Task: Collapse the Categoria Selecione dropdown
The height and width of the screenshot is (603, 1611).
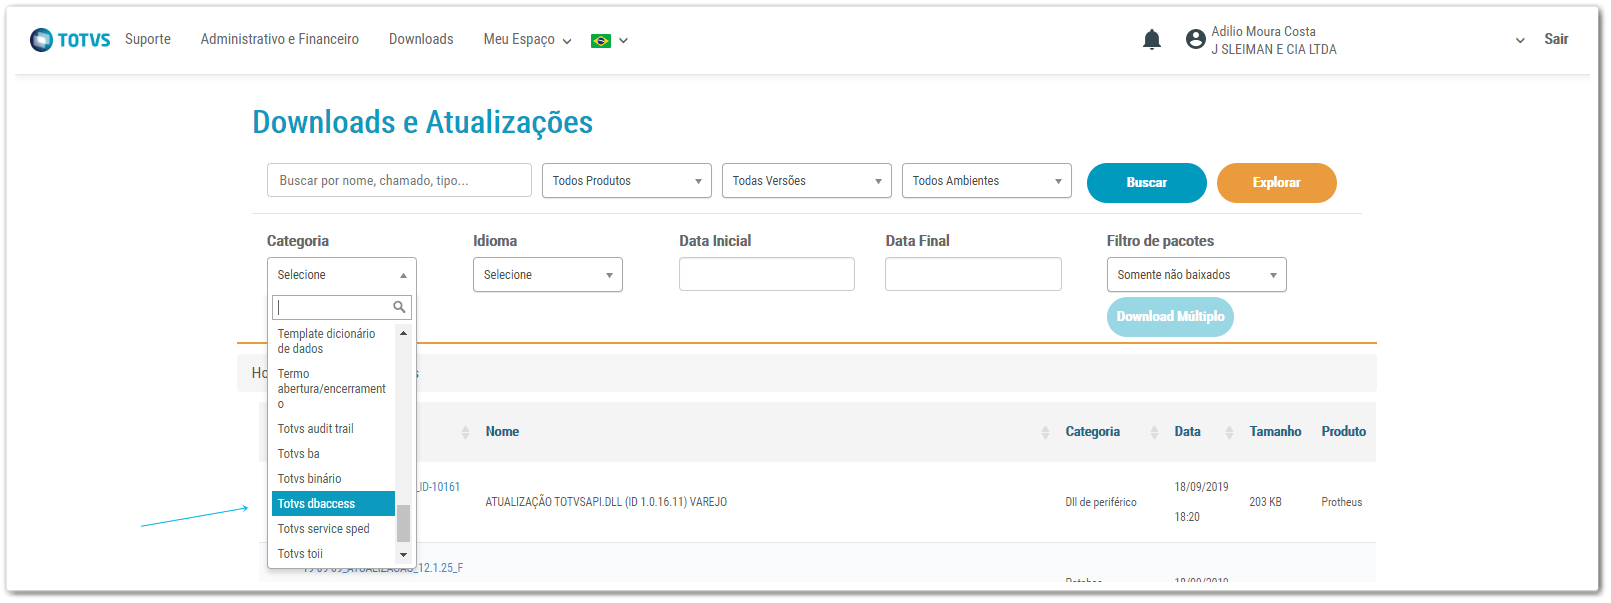Action: [342, 275]
